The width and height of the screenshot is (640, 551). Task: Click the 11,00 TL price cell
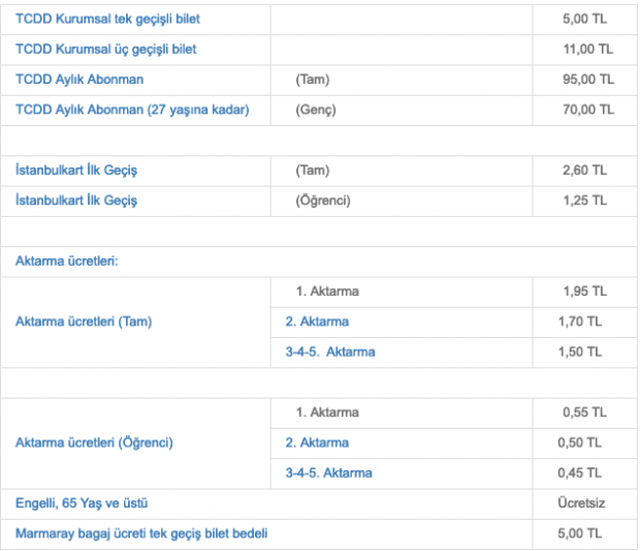[588, 48]
